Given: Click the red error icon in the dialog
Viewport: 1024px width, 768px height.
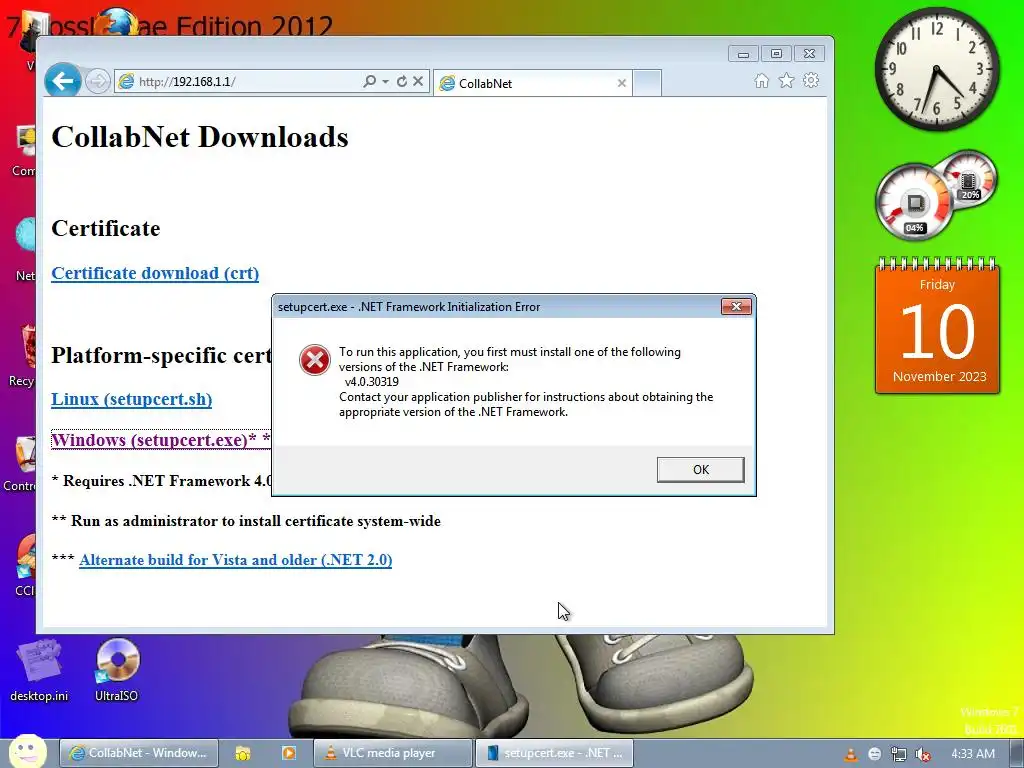Looking at the screenshot, I should 315,360.
